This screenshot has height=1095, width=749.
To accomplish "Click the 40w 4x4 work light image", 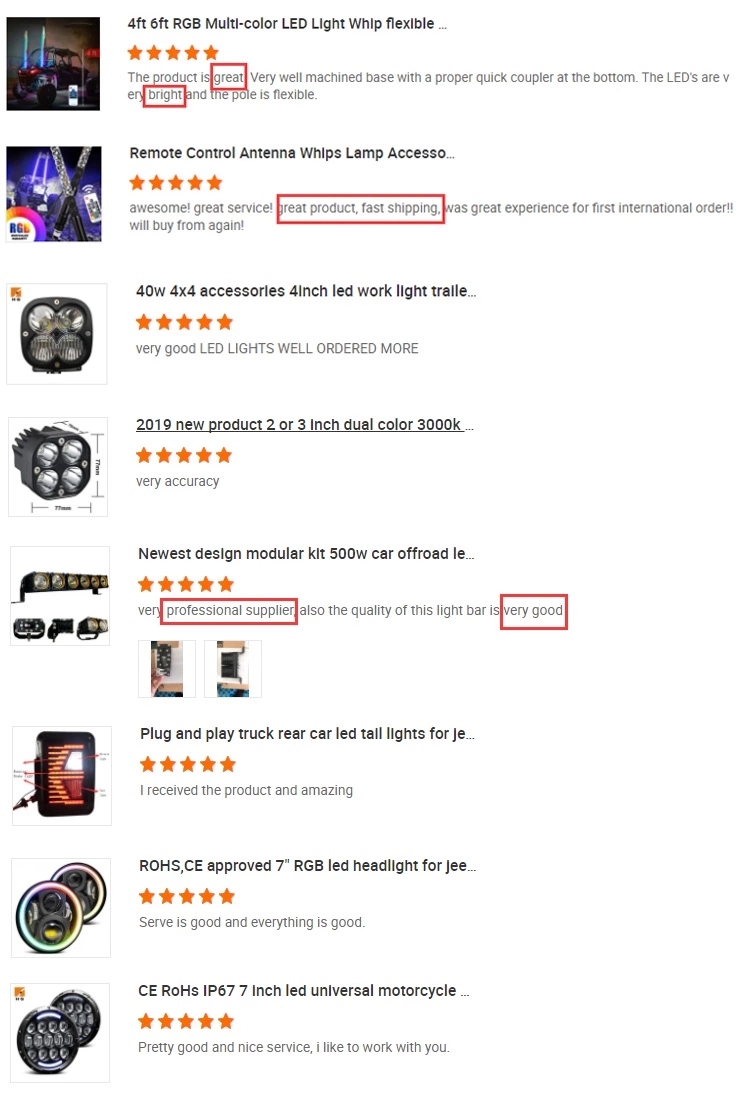I will (57, 334).
